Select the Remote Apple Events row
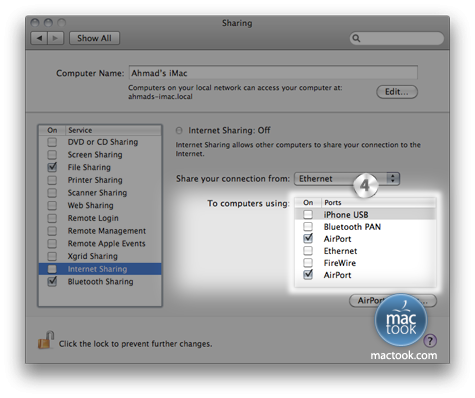This screenshot has height=398, width=475. [x=100, y=243]
